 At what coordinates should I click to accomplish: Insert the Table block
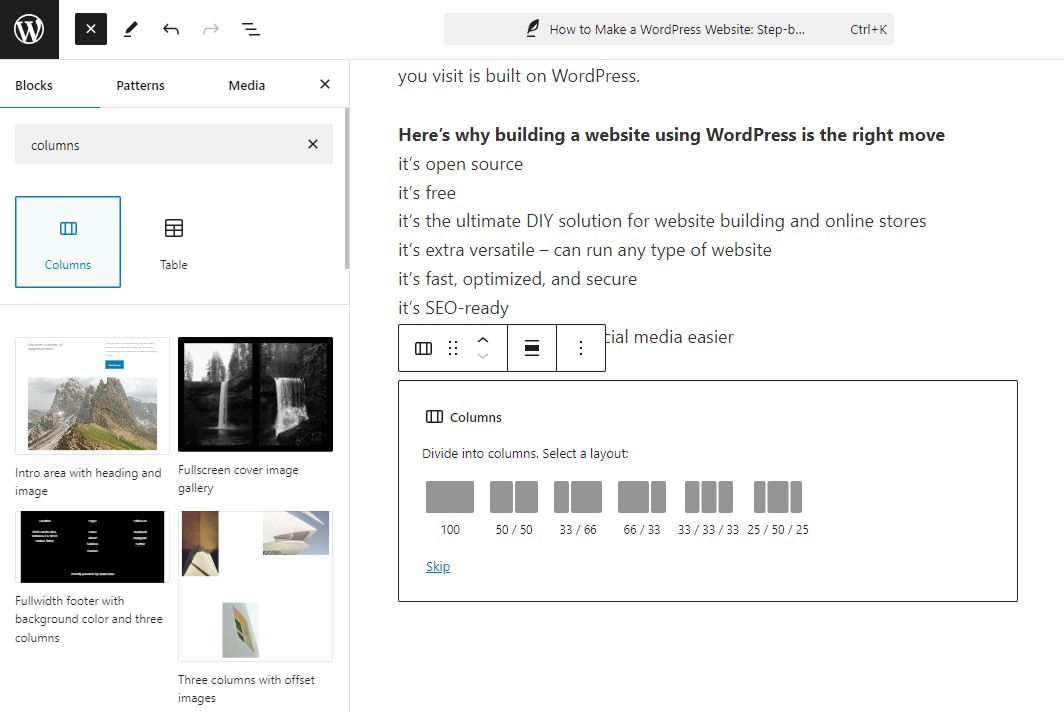click(174, 242)
